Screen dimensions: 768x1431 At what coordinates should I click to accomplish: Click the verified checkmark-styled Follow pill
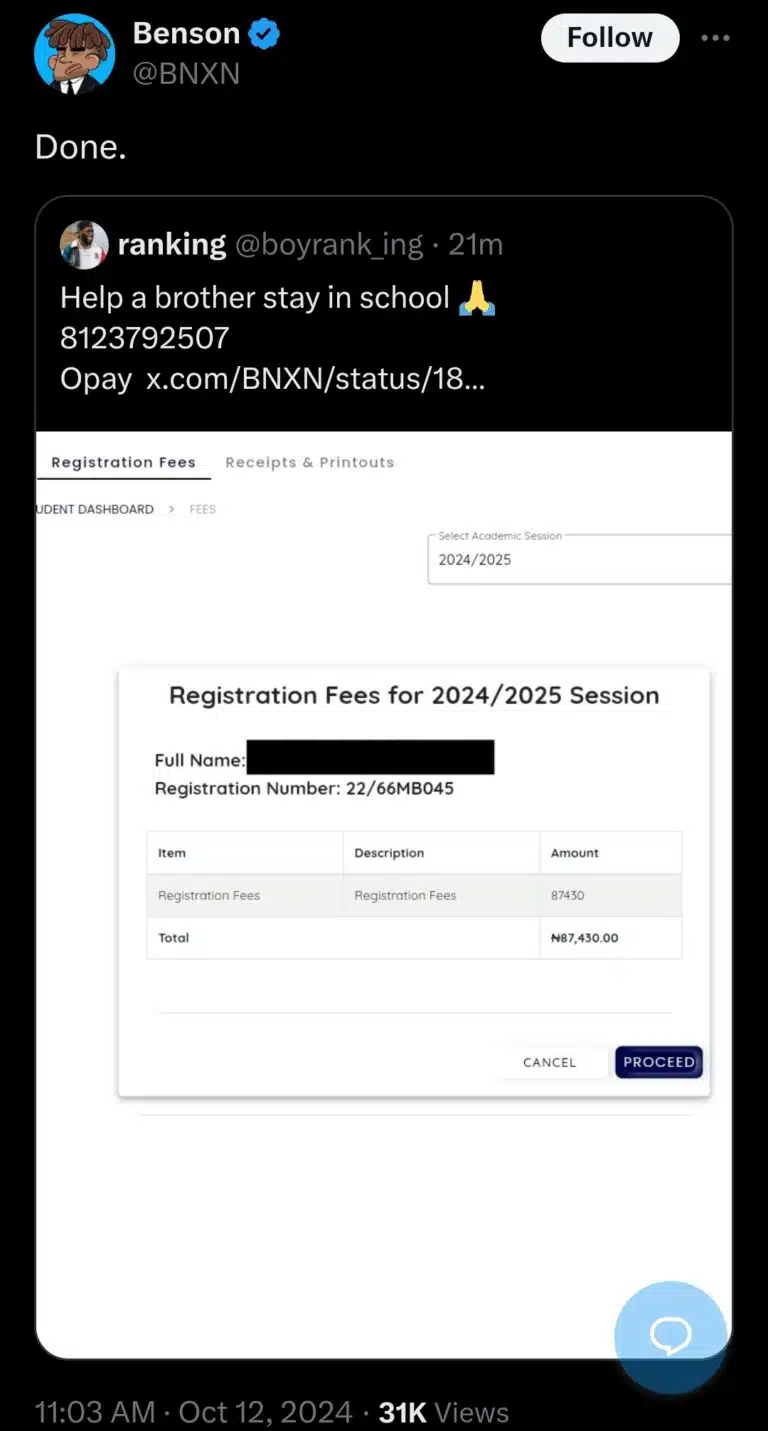click(609, 37)
